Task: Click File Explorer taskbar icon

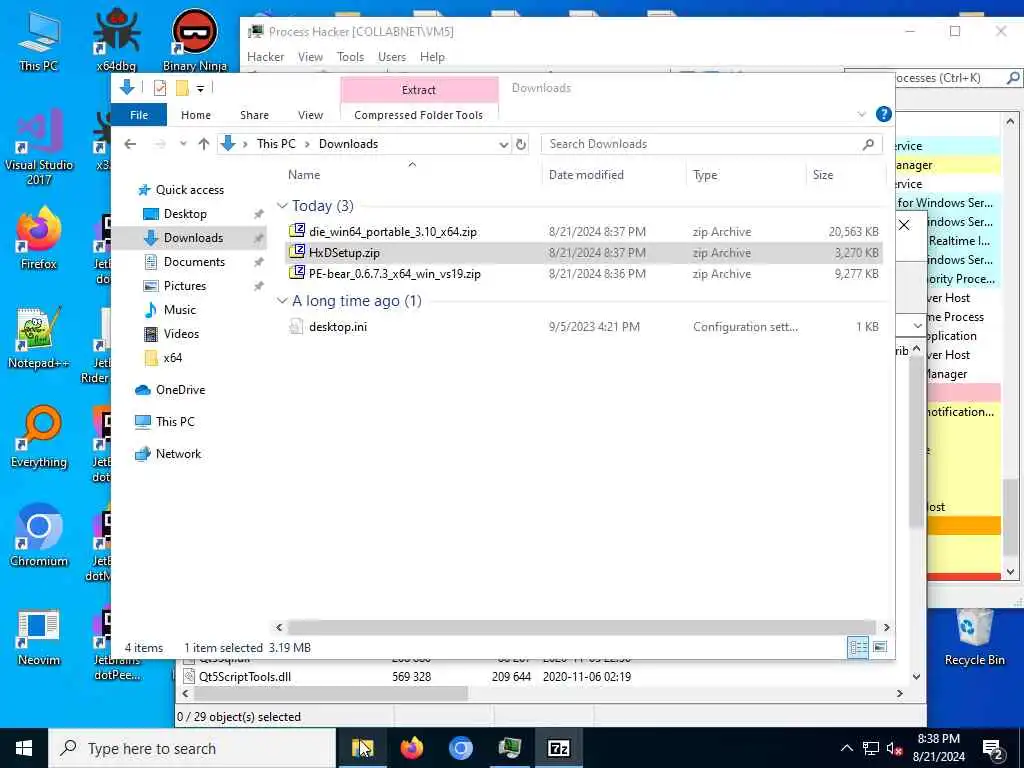Action: click(362, 748)
